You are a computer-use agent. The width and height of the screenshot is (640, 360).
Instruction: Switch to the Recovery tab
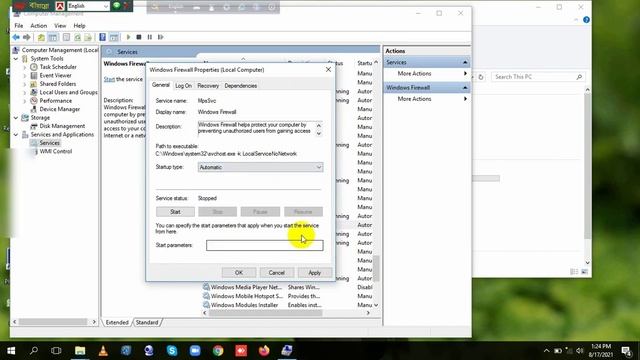(x=208, y=86)
